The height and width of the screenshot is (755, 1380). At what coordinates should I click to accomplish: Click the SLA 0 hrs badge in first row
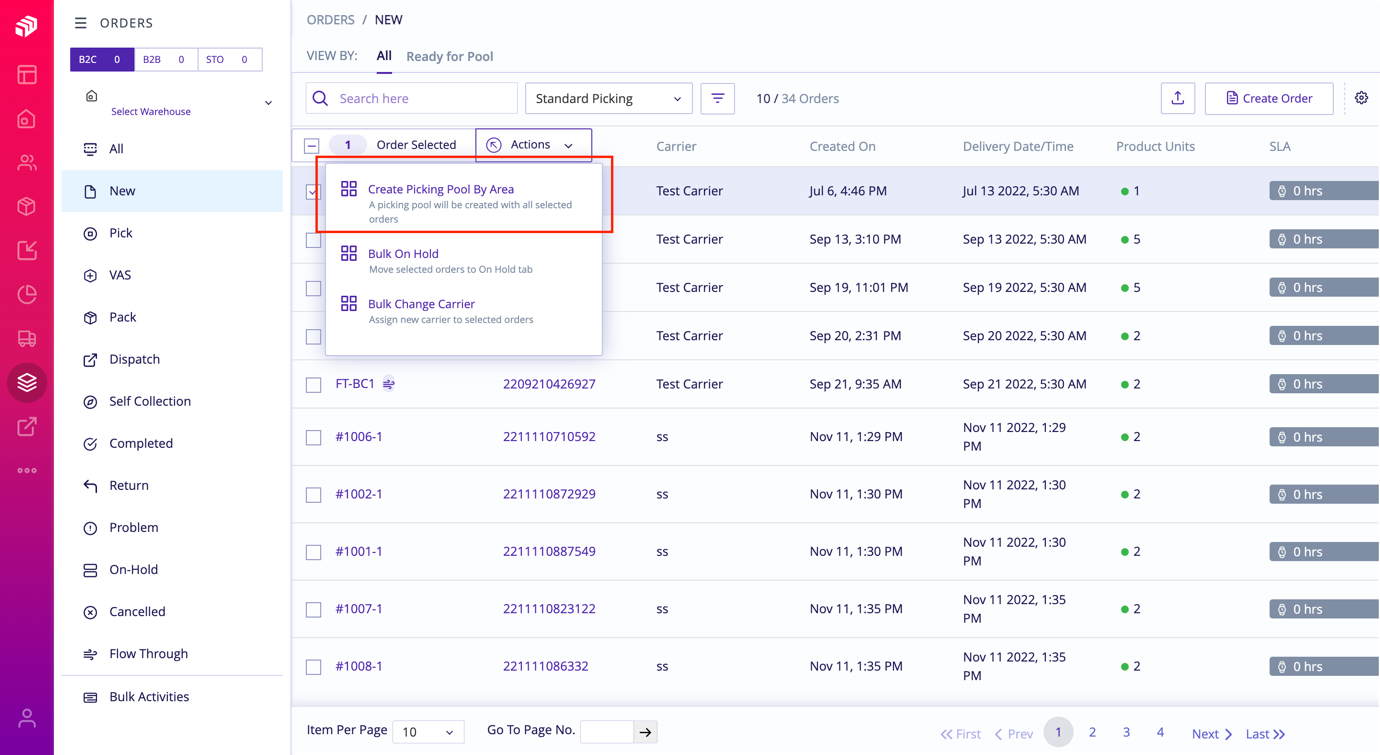tap(1324, 191)
